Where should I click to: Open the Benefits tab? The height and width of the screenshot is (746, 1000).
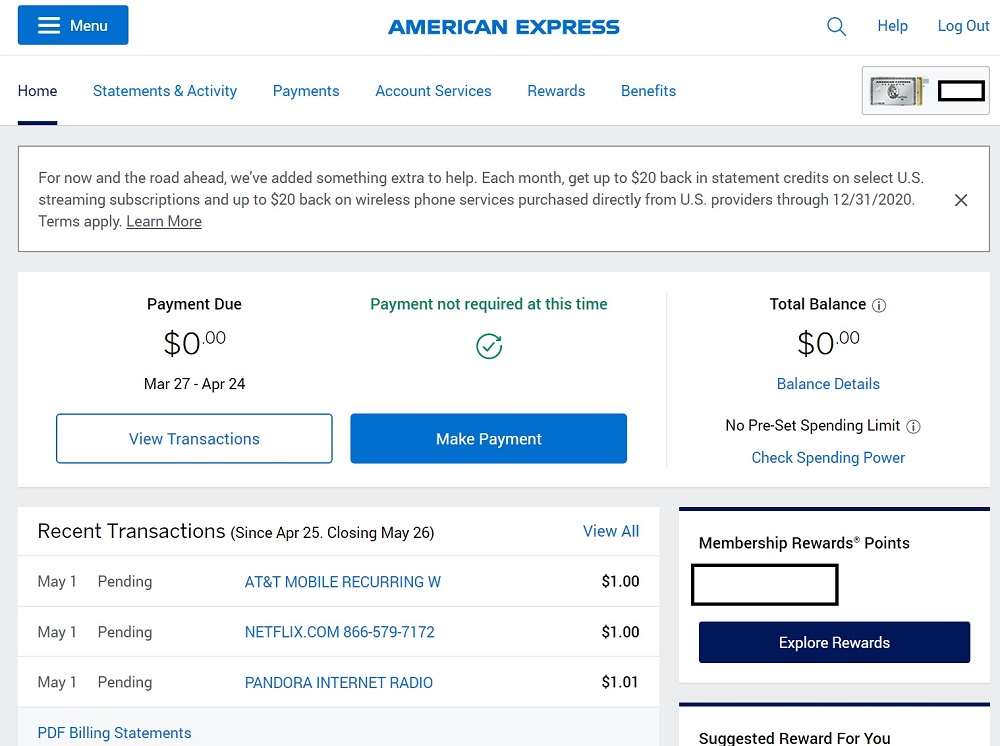[648, 91]
